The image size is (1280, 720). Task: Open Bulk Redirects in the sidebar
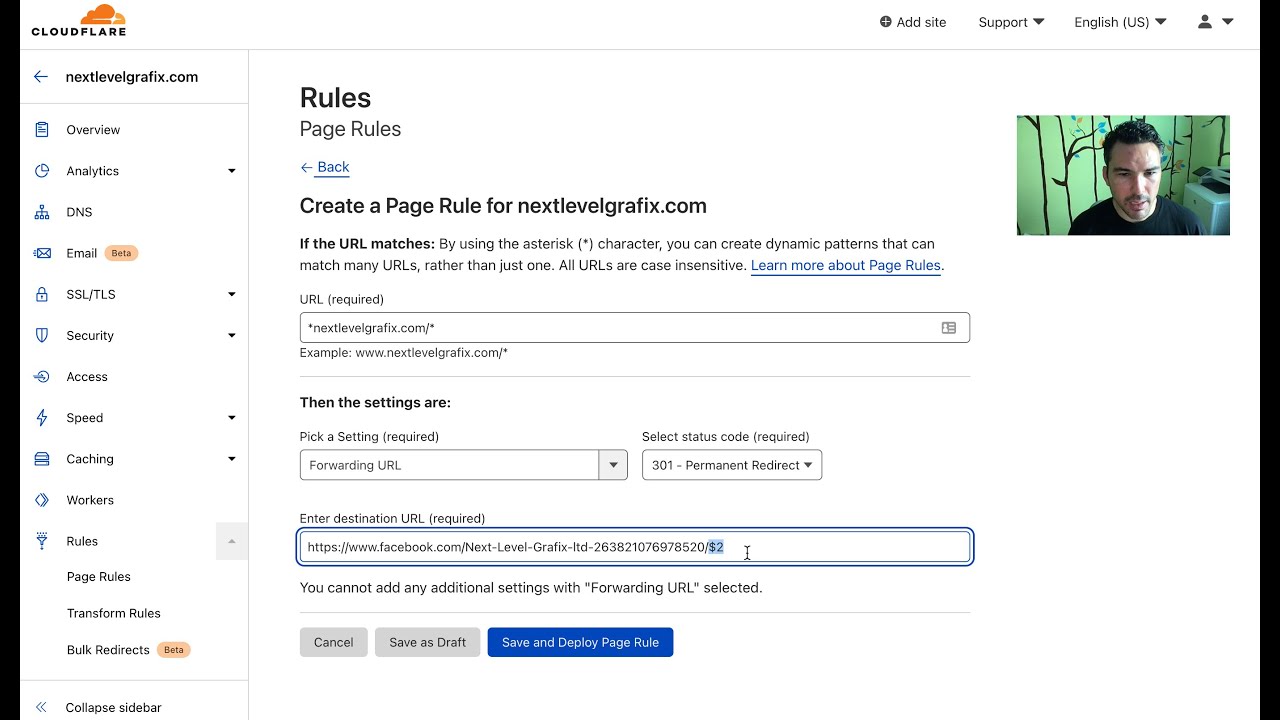108,650
